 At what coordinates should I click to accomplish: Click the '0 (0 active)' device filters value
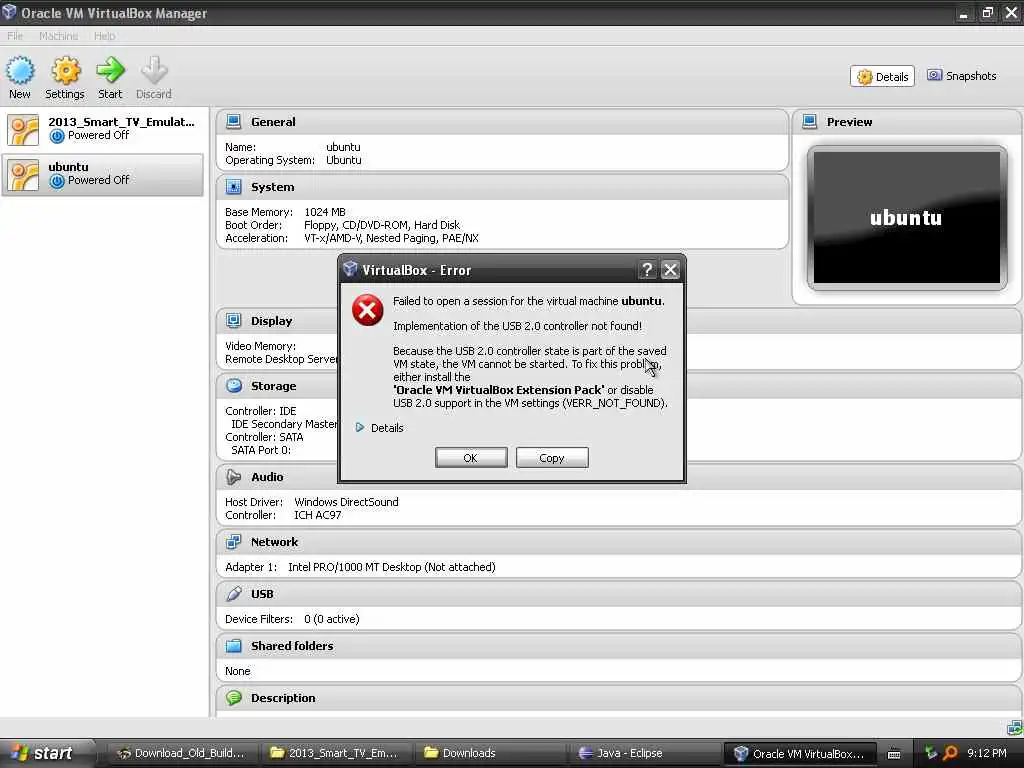pyautogui.click(x=332, y=619)
